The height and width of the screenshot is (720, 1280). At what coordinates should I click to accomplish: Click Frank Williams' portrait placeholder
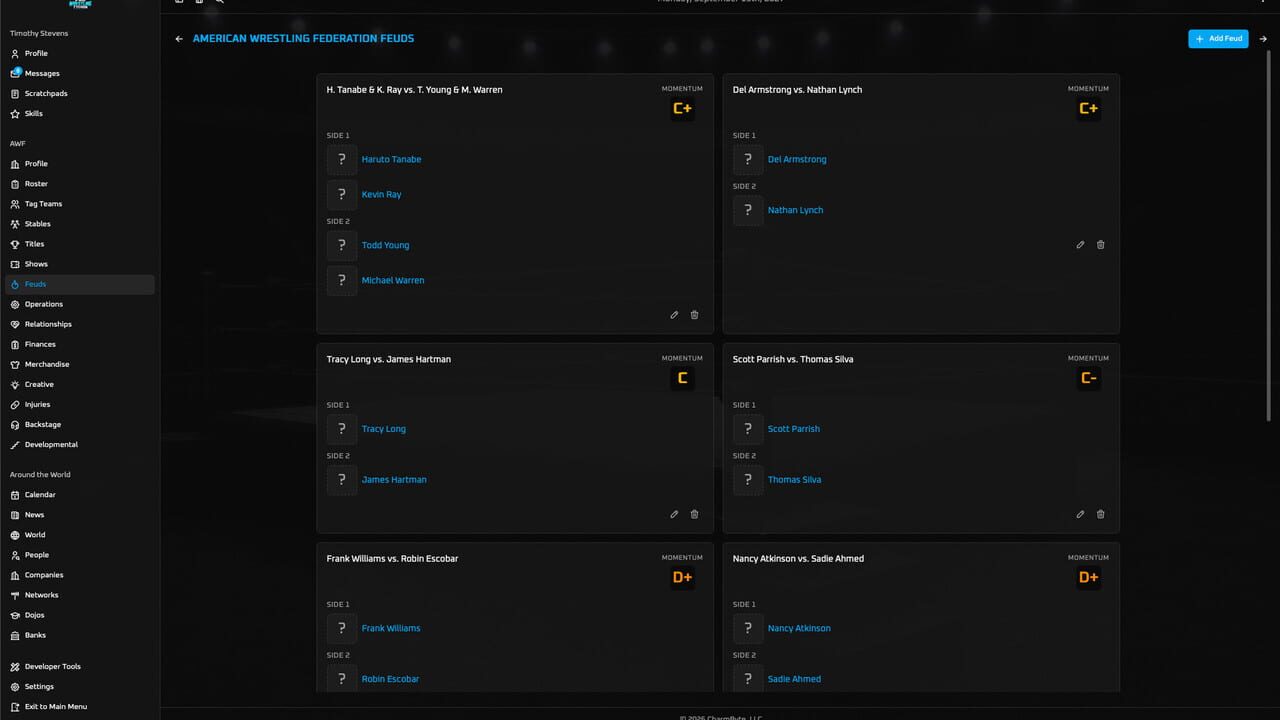342,628
